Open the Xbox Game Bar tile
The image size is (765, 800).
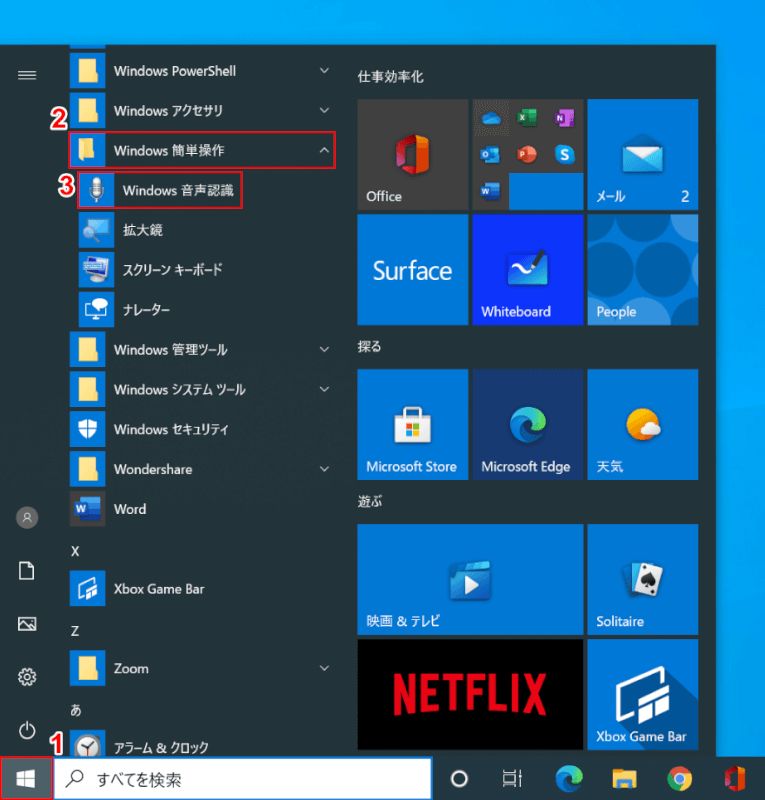[643, 694]
